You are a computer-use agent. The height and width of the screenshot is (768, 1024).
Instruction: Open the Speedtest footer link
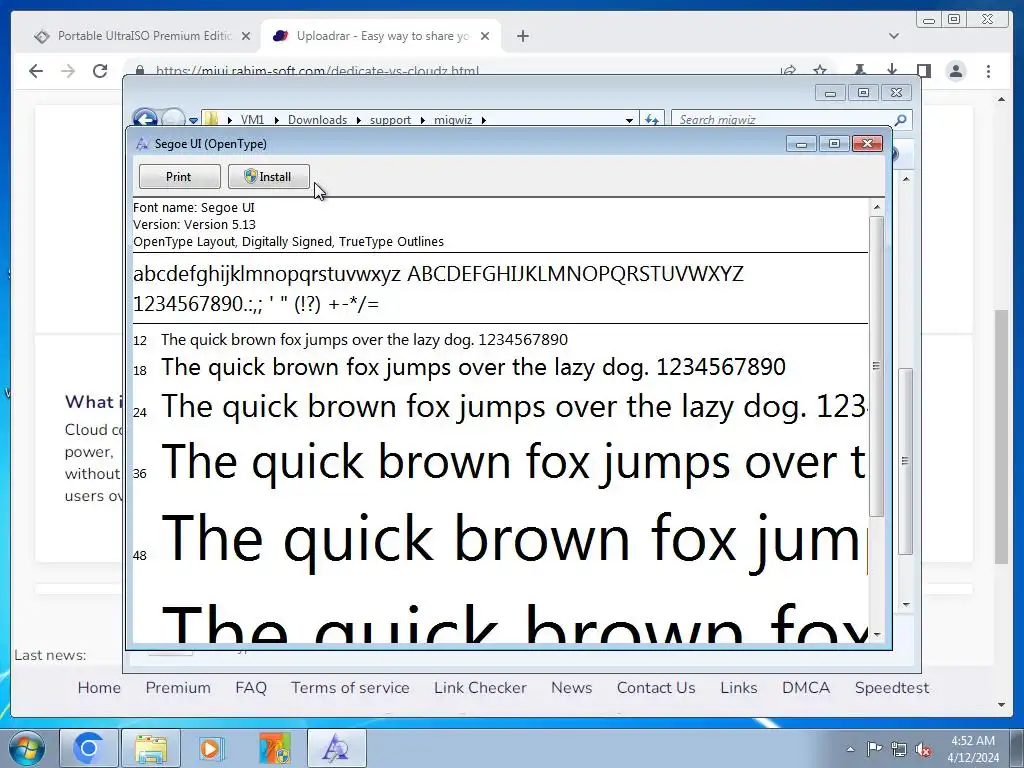891,688
